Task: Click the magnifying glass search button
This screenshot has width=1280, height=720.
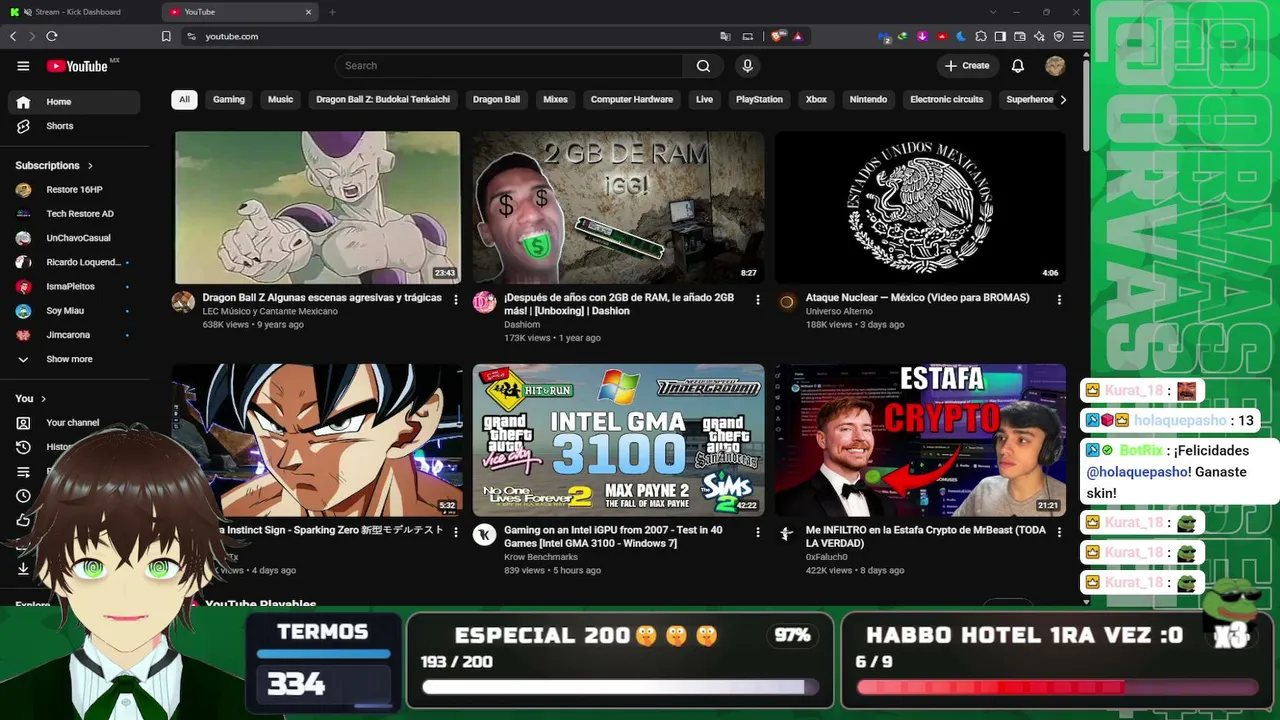Action: coord(703,66)
